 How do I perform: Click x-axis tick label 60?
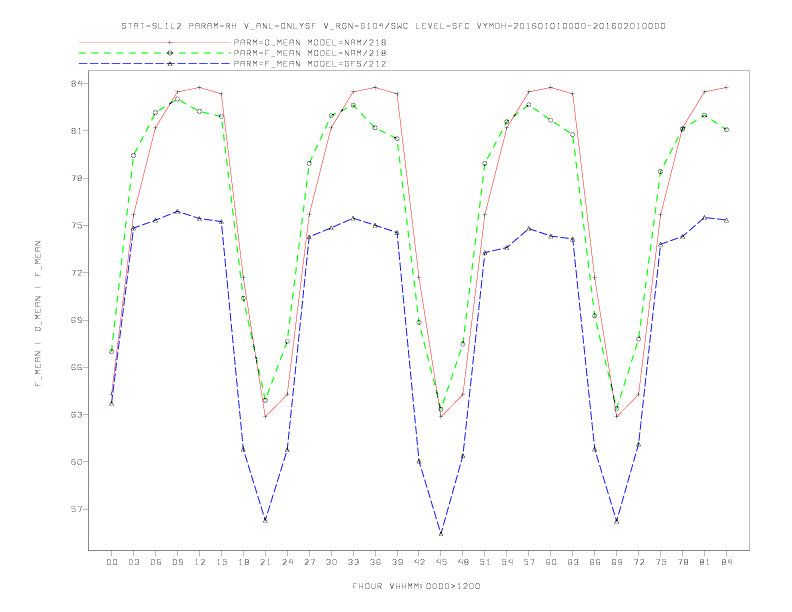click(551, 562)
